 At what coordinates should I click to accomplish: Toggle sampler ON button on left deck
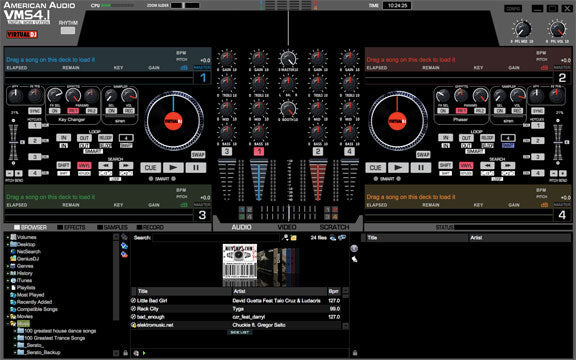(x=111, y=111)
